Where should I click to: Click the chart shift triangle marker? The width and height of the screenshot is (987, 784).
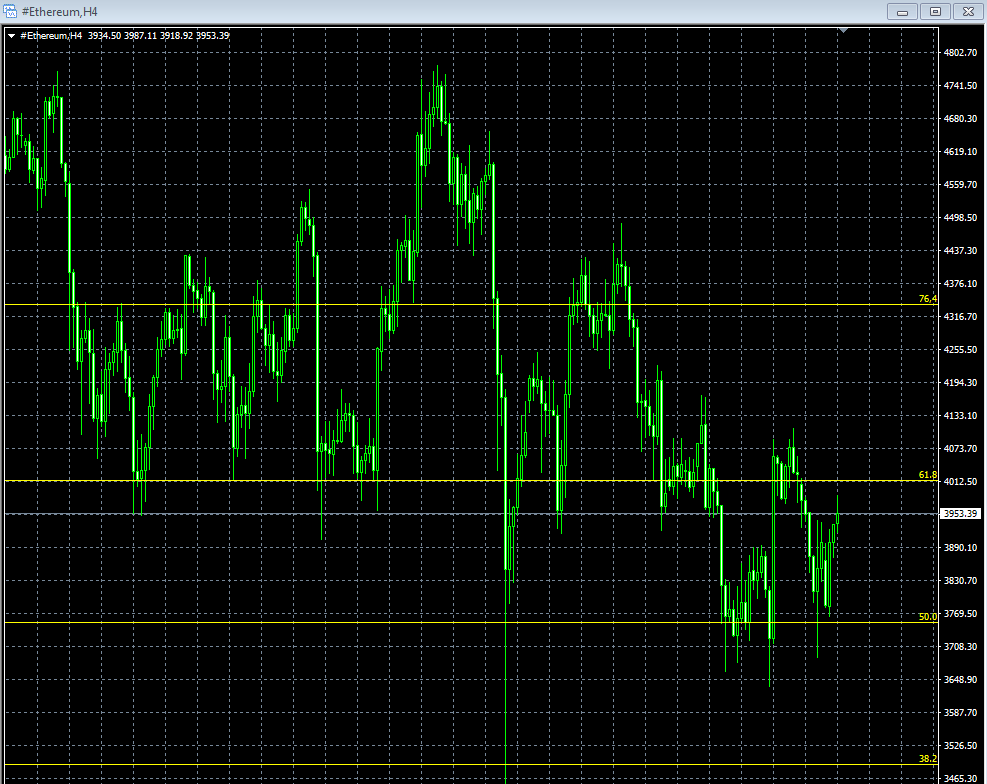pos(844,31)
